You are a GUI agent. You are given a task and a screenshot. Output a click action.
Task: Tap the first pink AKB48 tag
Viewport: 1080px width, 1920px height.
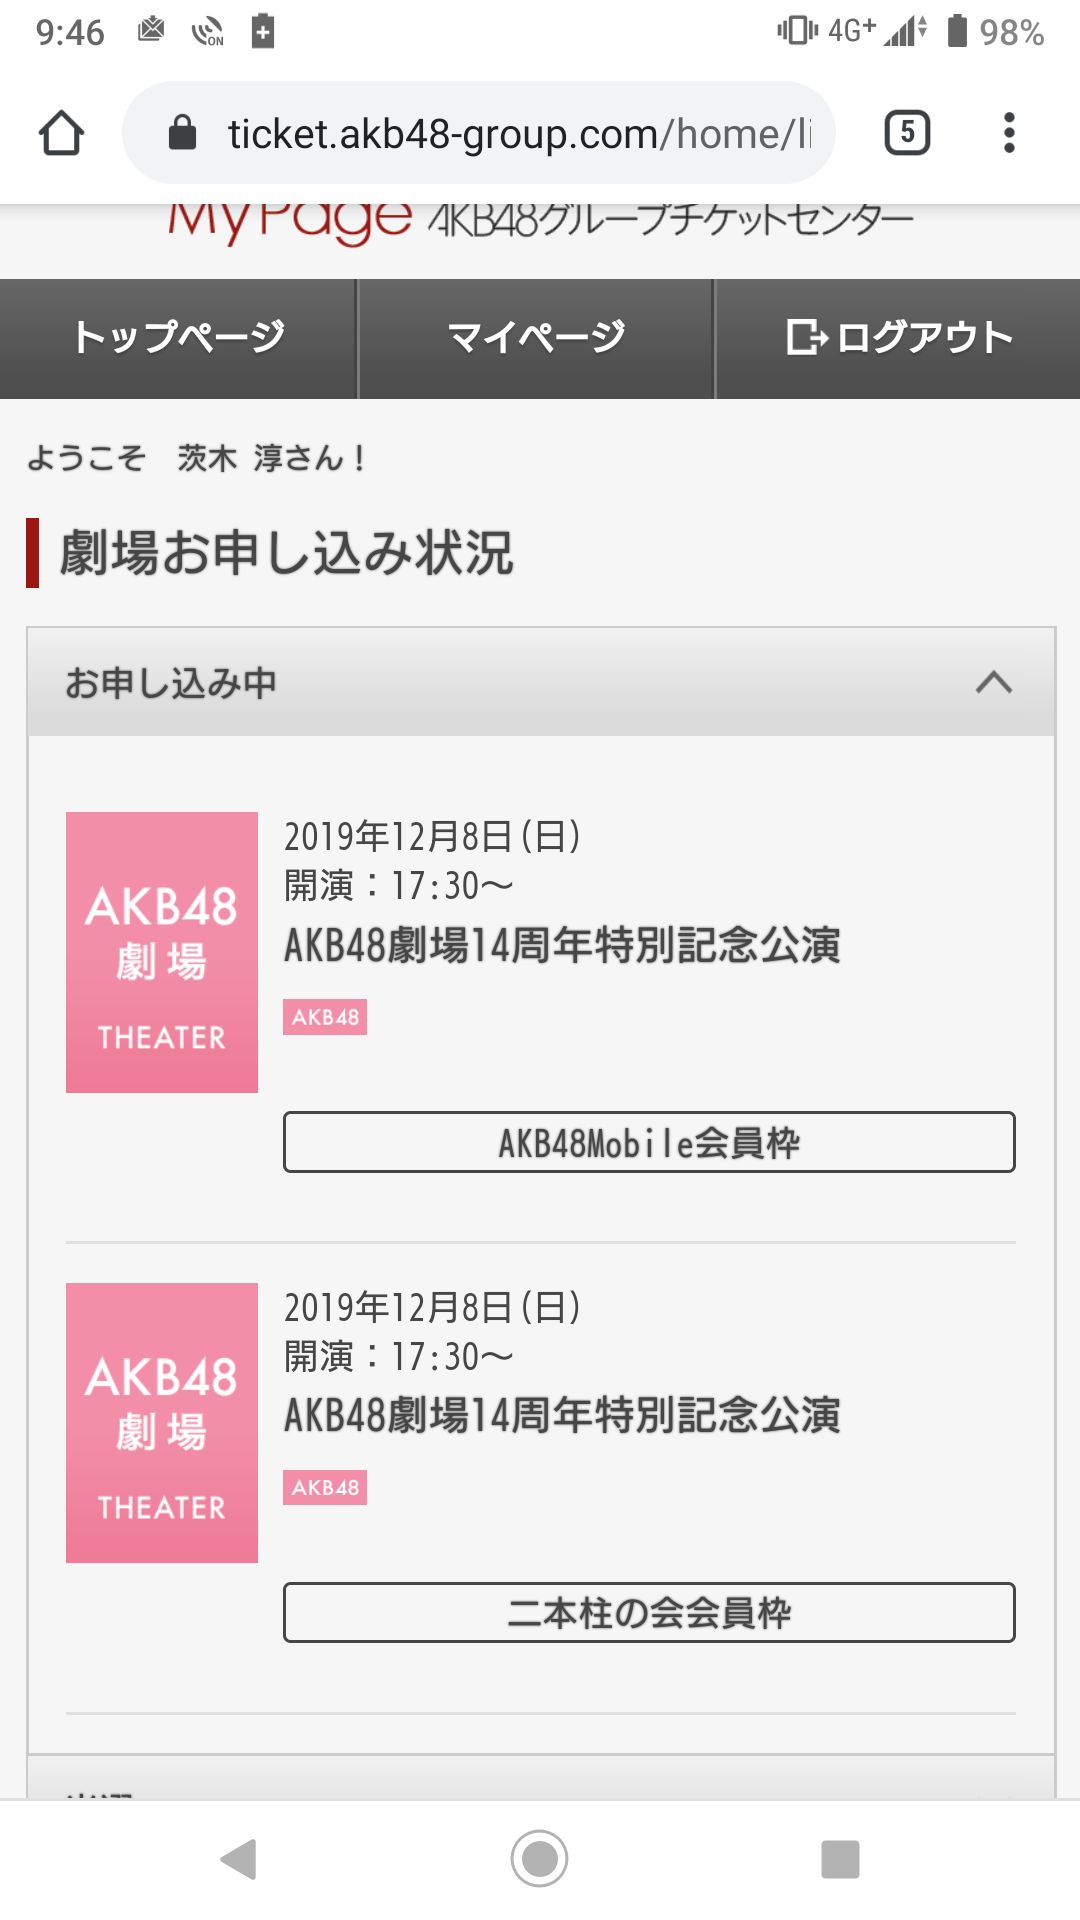tap(325, 1017)
